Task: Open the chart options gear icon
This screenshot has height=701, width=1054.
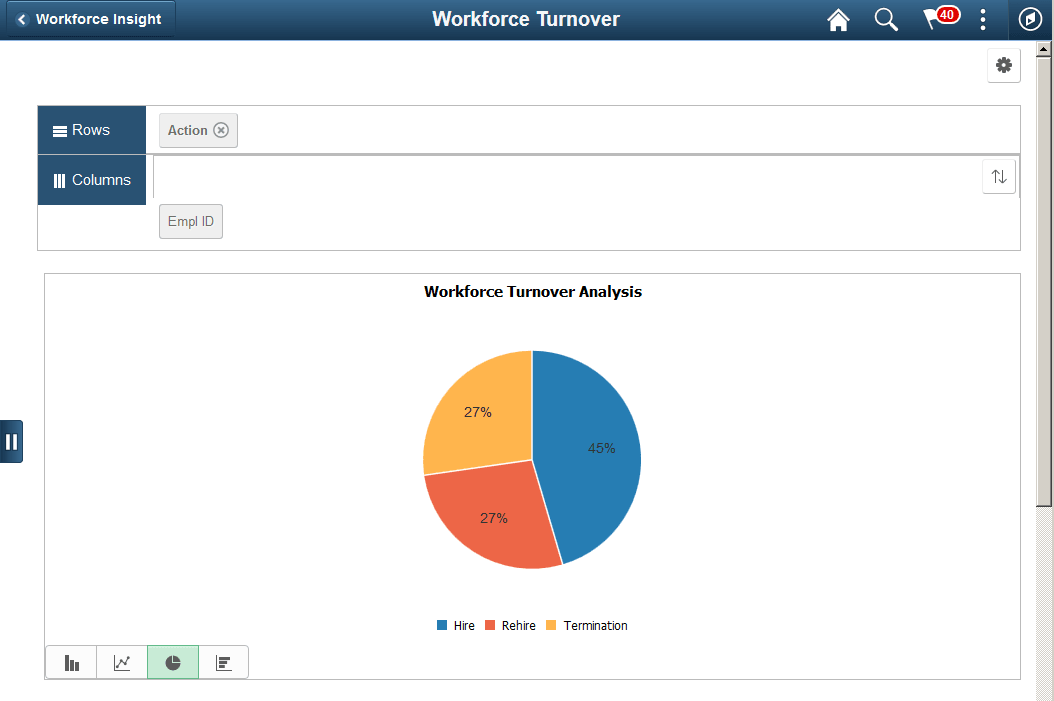Action: [1003, 65]
